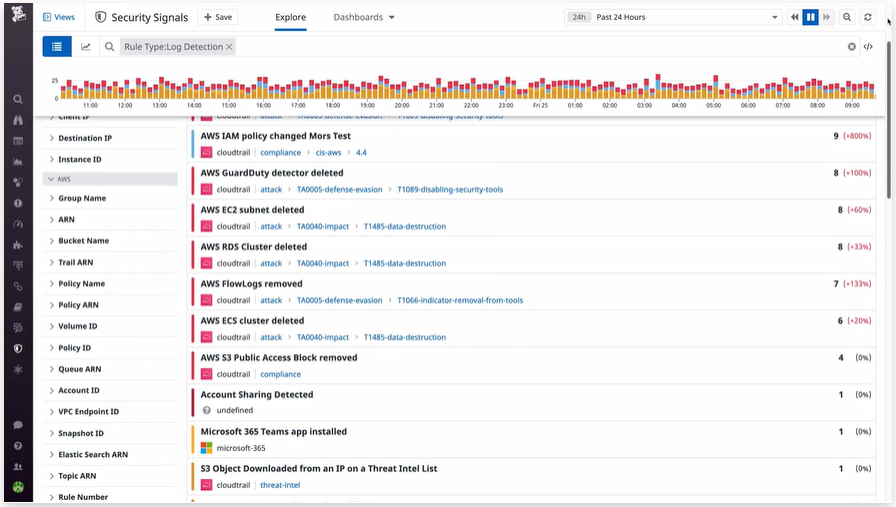Refresh the signals with reload icon

point(867,17)
